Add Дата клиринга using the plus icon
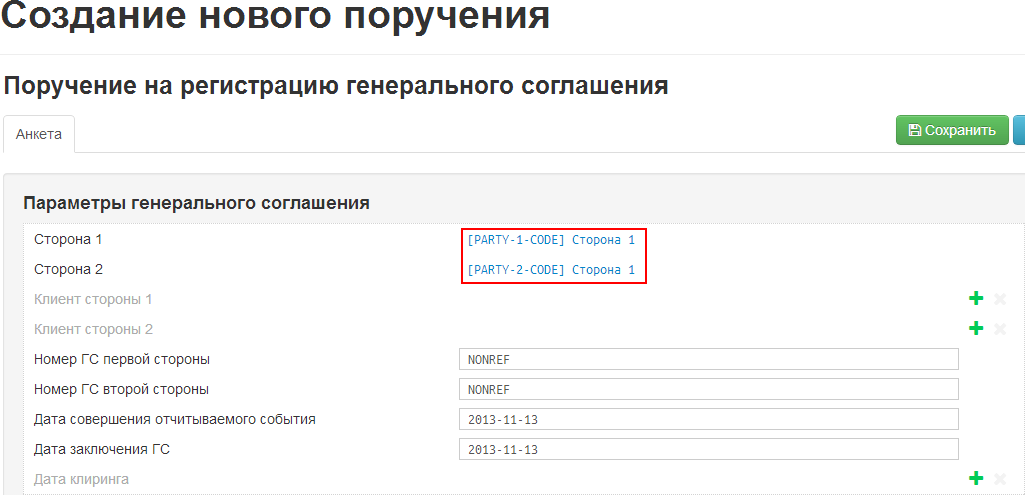Viewport: 1025px width, 495px height. (x=976, y=479)
